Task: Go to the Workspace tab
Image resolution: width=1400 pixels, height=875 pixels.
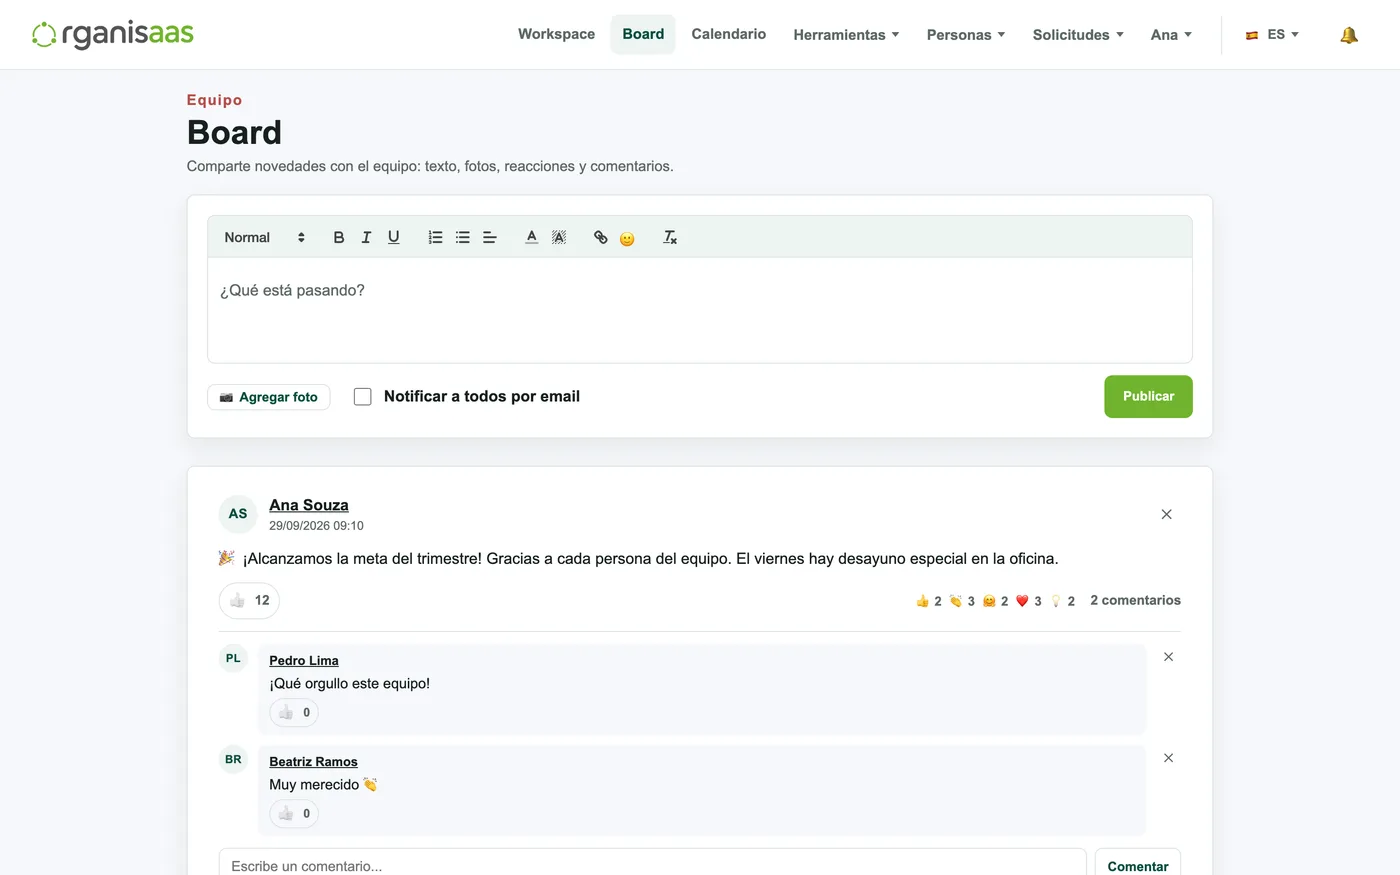Action: point(556,34)
